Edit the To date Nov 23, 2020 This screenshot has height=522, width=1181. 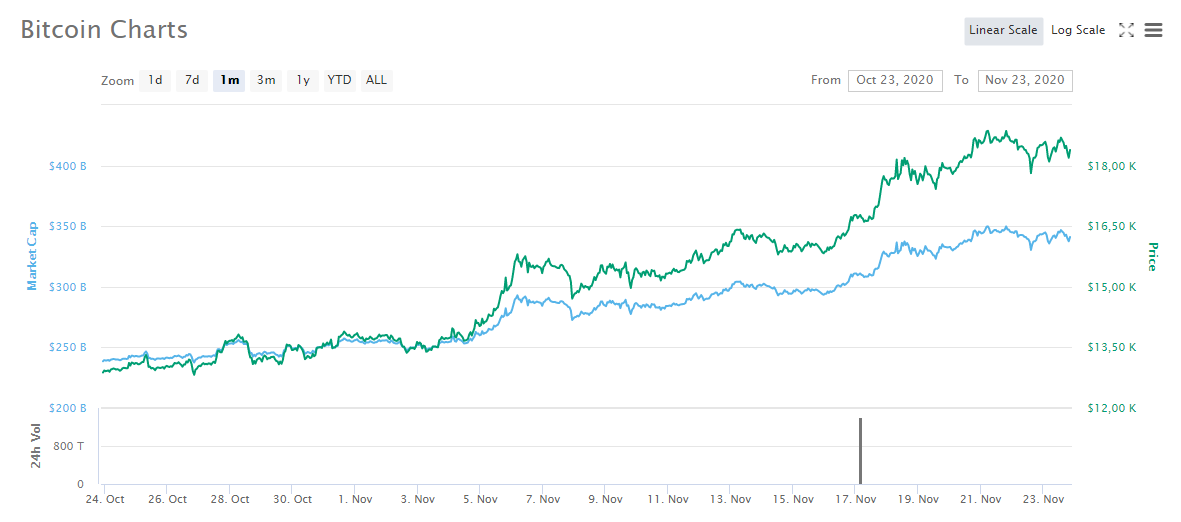click(1025, 81)
